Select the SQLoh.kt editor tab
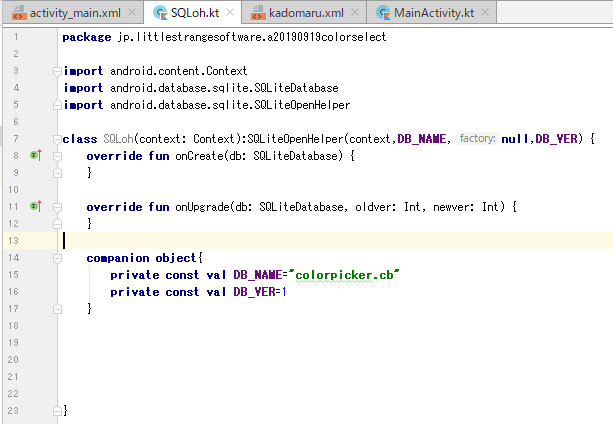Image resolution: width=613 pixels, height=424 pixels. point(195,13)
